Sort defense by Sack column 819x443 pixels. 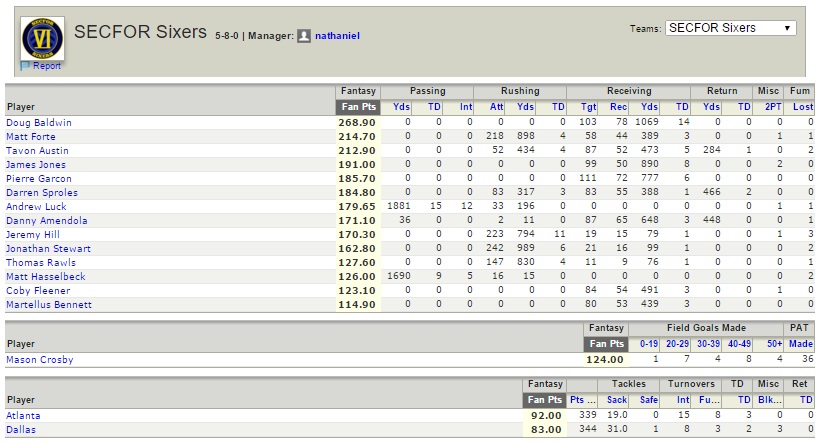tap(617, 400)
